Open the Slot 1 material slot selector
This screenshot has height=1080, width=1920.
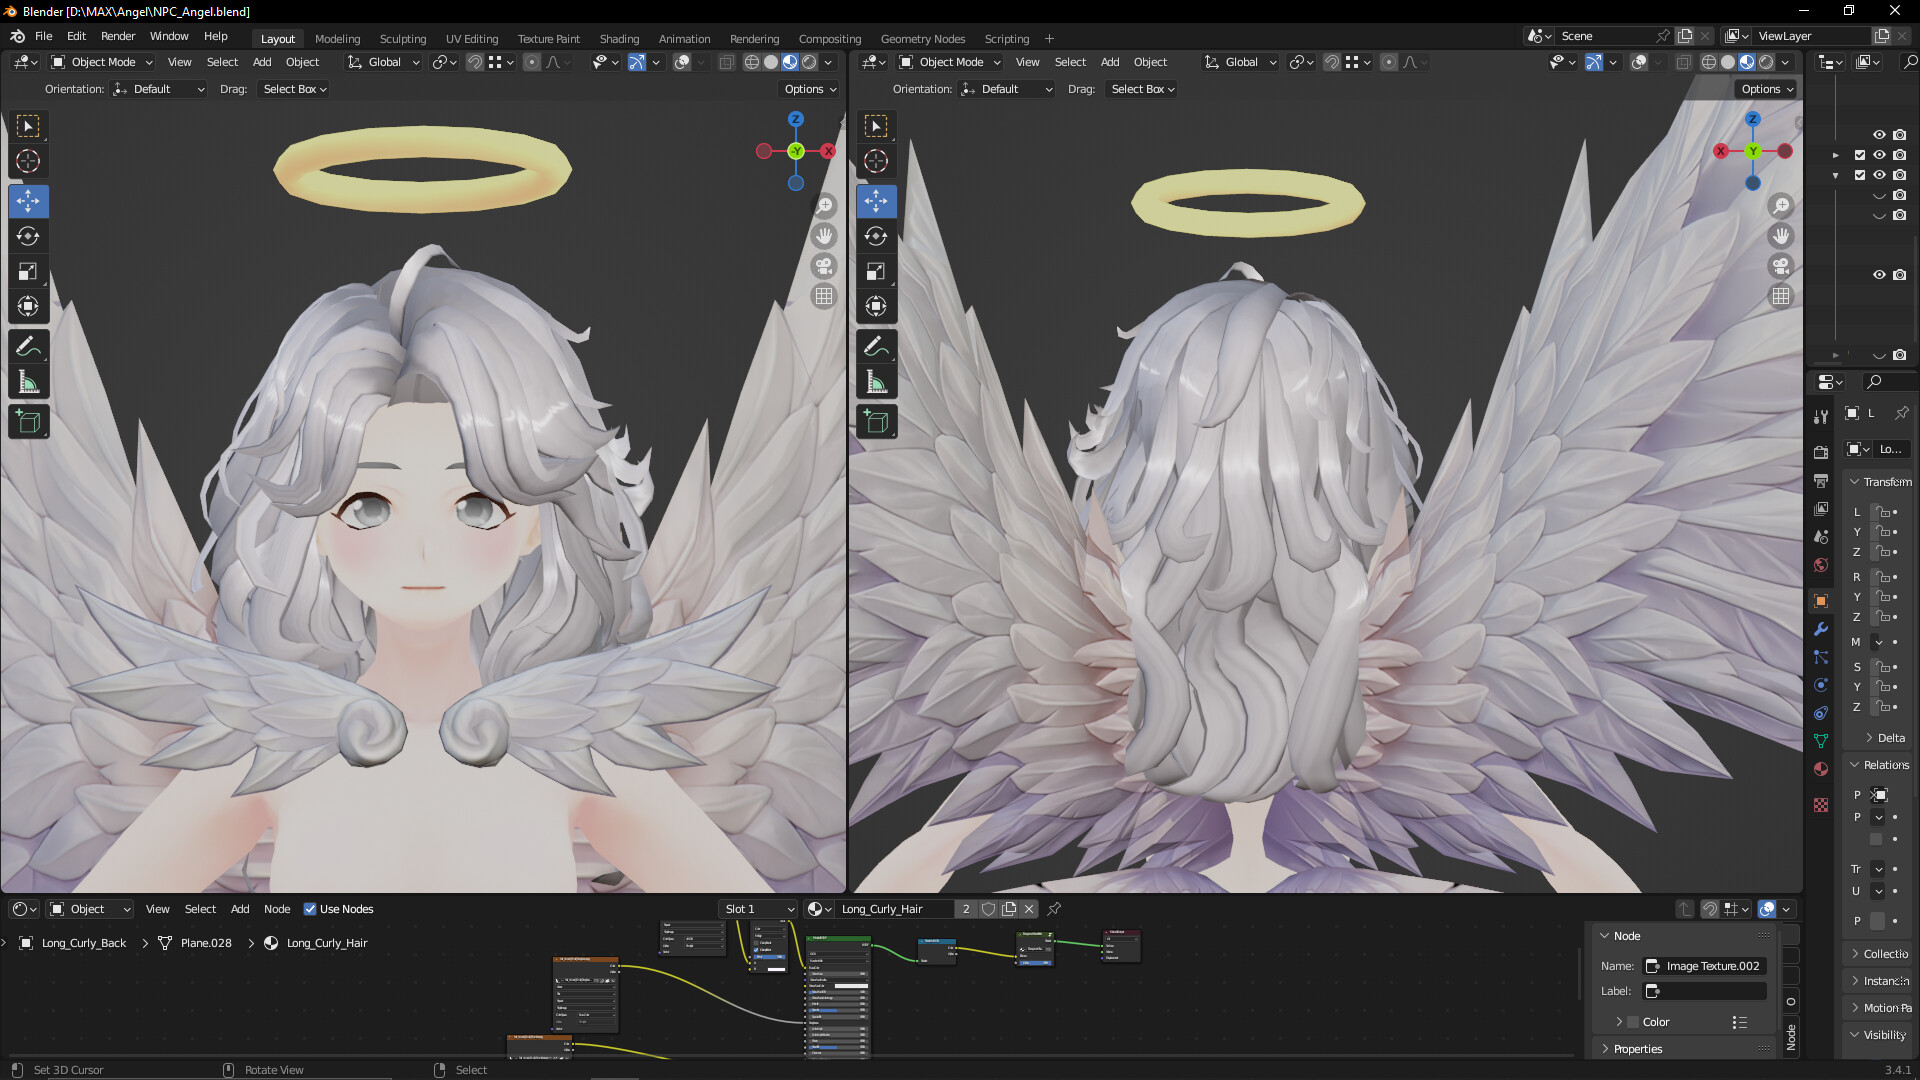[758, 909]
